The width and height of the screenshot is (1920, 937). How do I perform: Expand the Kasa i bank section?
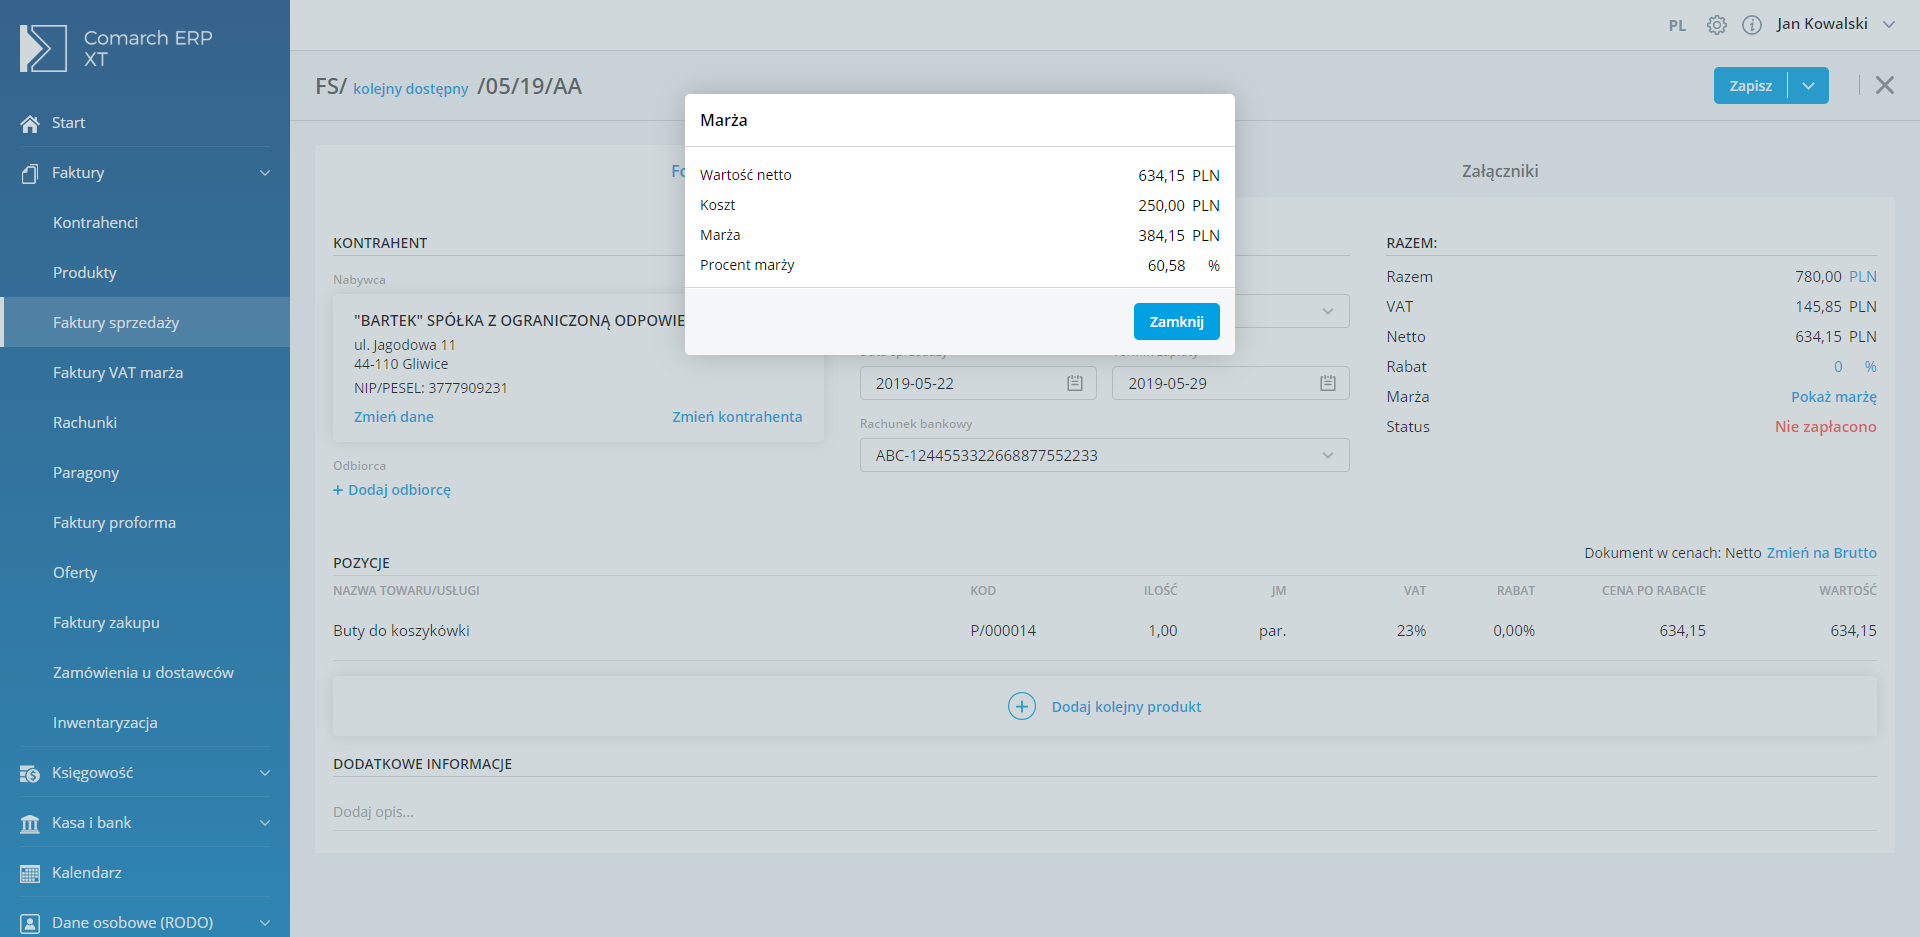pos(264,823)
